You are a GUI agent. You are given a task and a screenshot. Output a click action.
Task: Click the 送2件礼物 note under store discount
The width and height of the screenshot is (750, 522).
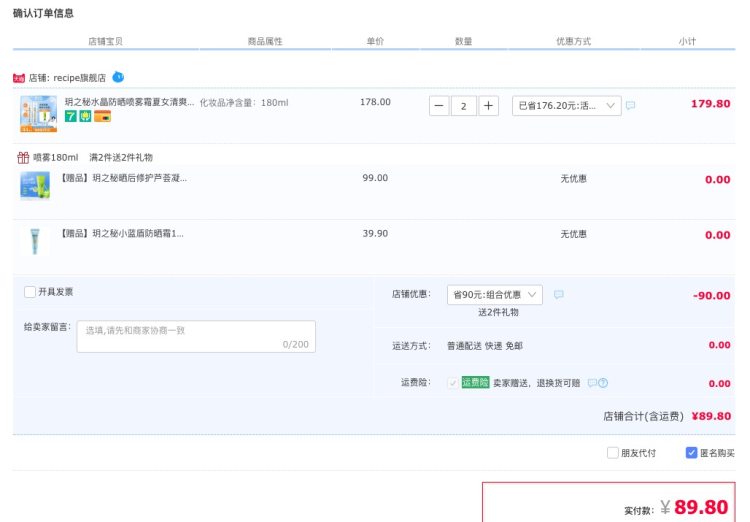pyautogui.click(x=498, y=312)
